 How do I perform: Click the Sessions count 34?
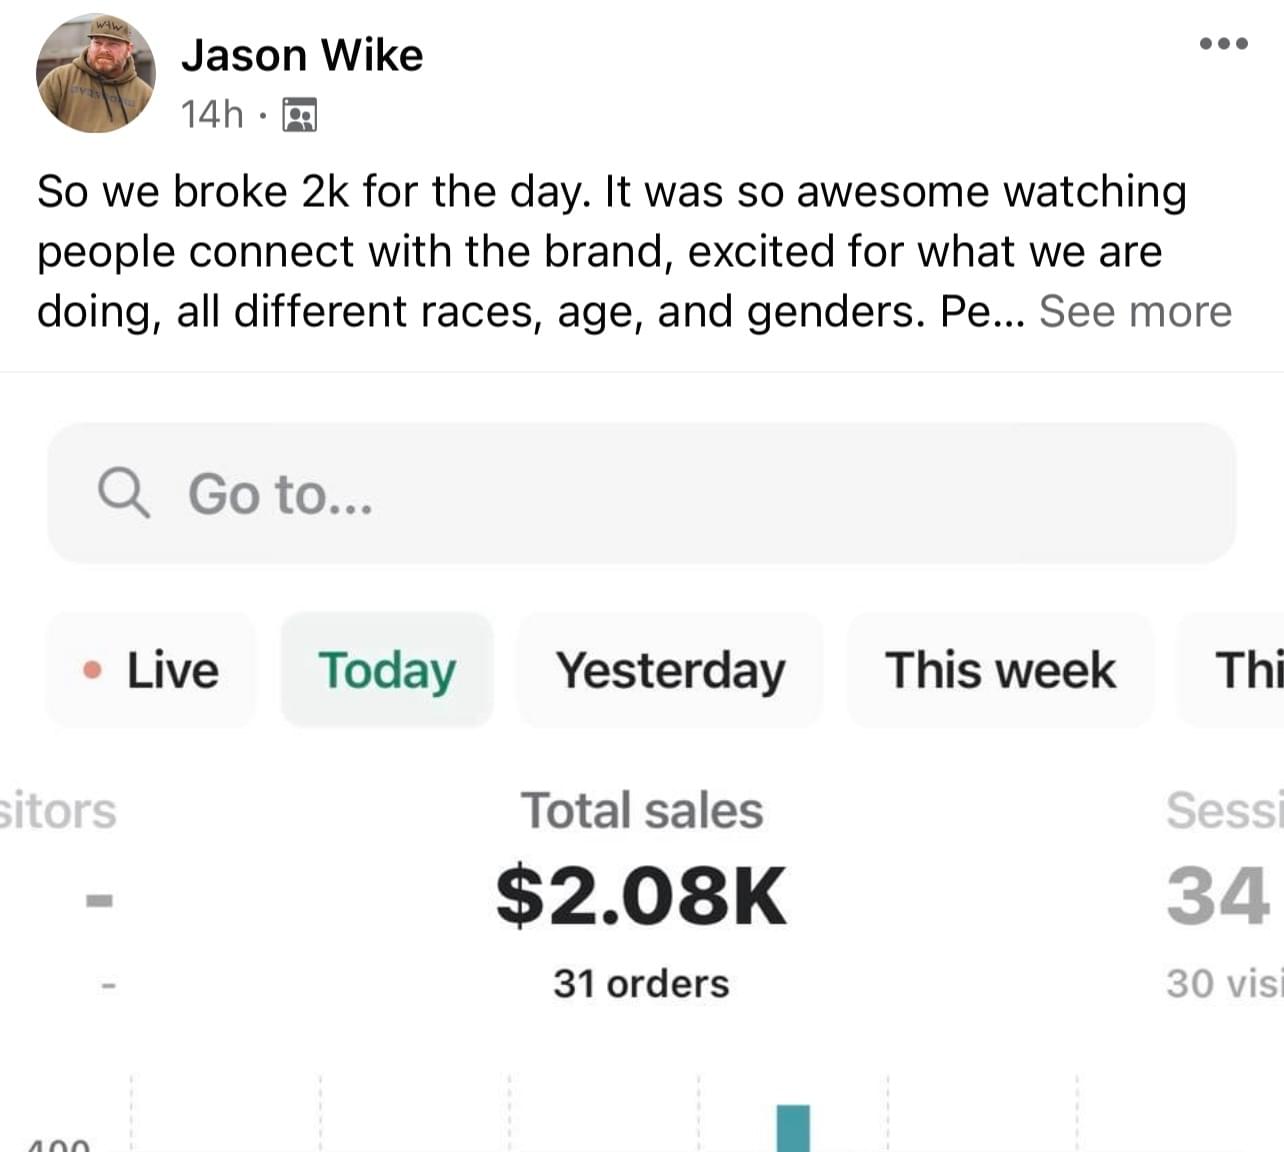[x=1217, y=896]
